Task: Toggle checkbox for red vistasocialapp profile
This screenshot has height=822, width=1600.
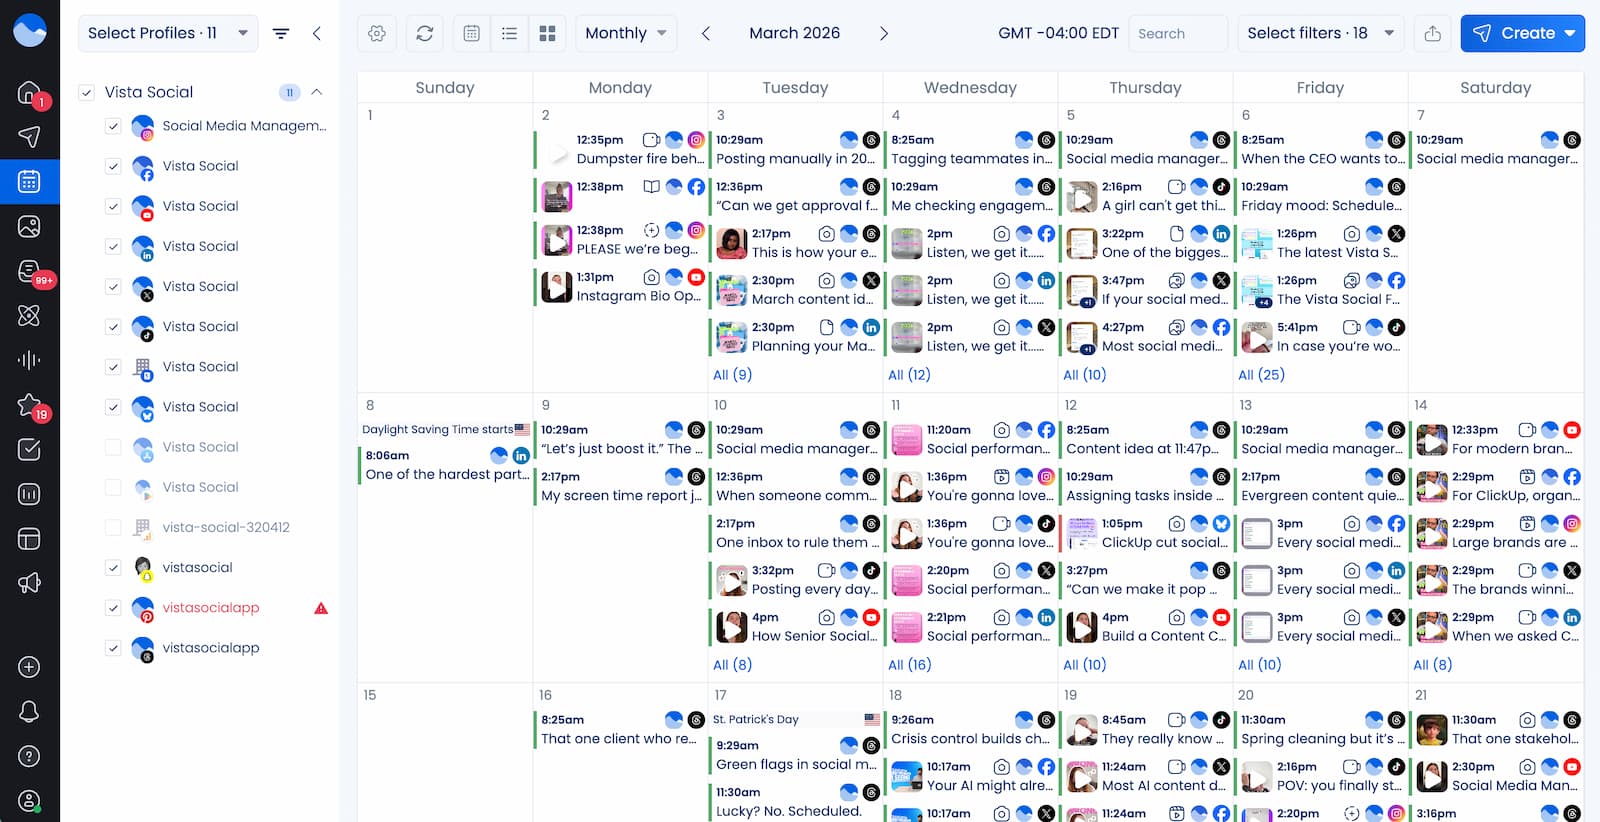Action: [x=113, y=607]
